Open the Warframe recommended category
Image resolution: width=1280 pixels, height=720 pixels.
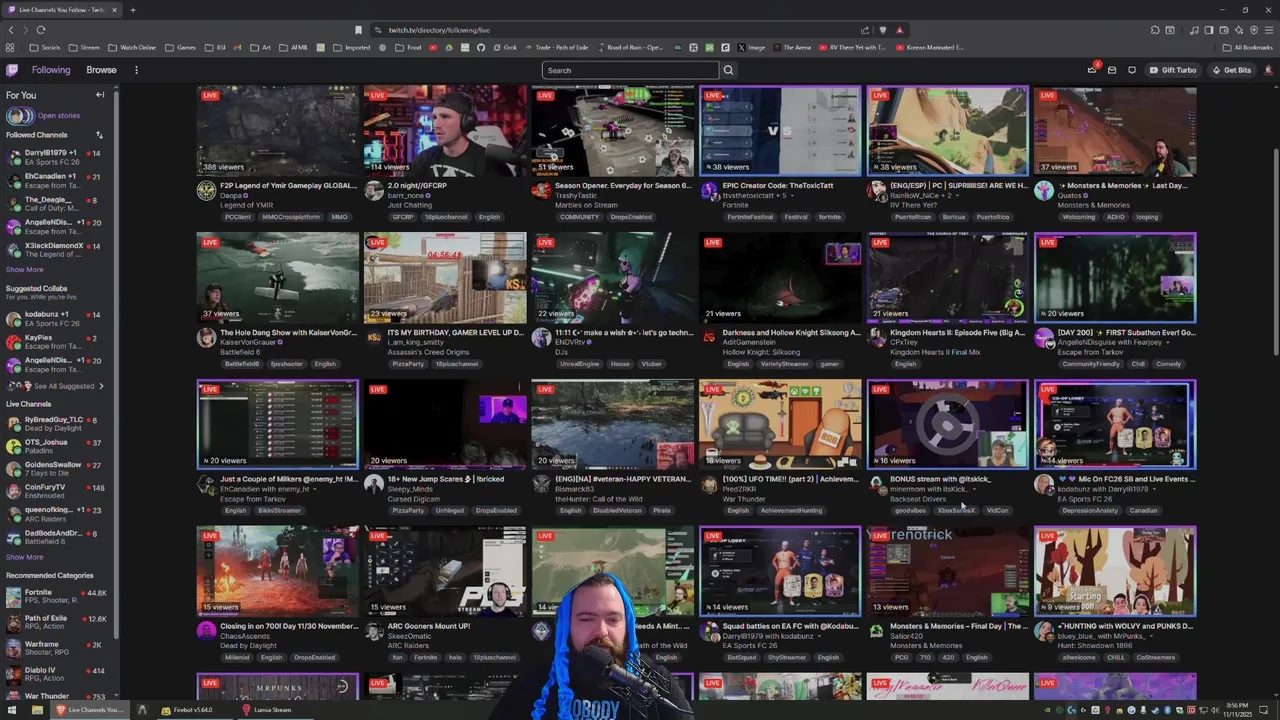(59, 648)
